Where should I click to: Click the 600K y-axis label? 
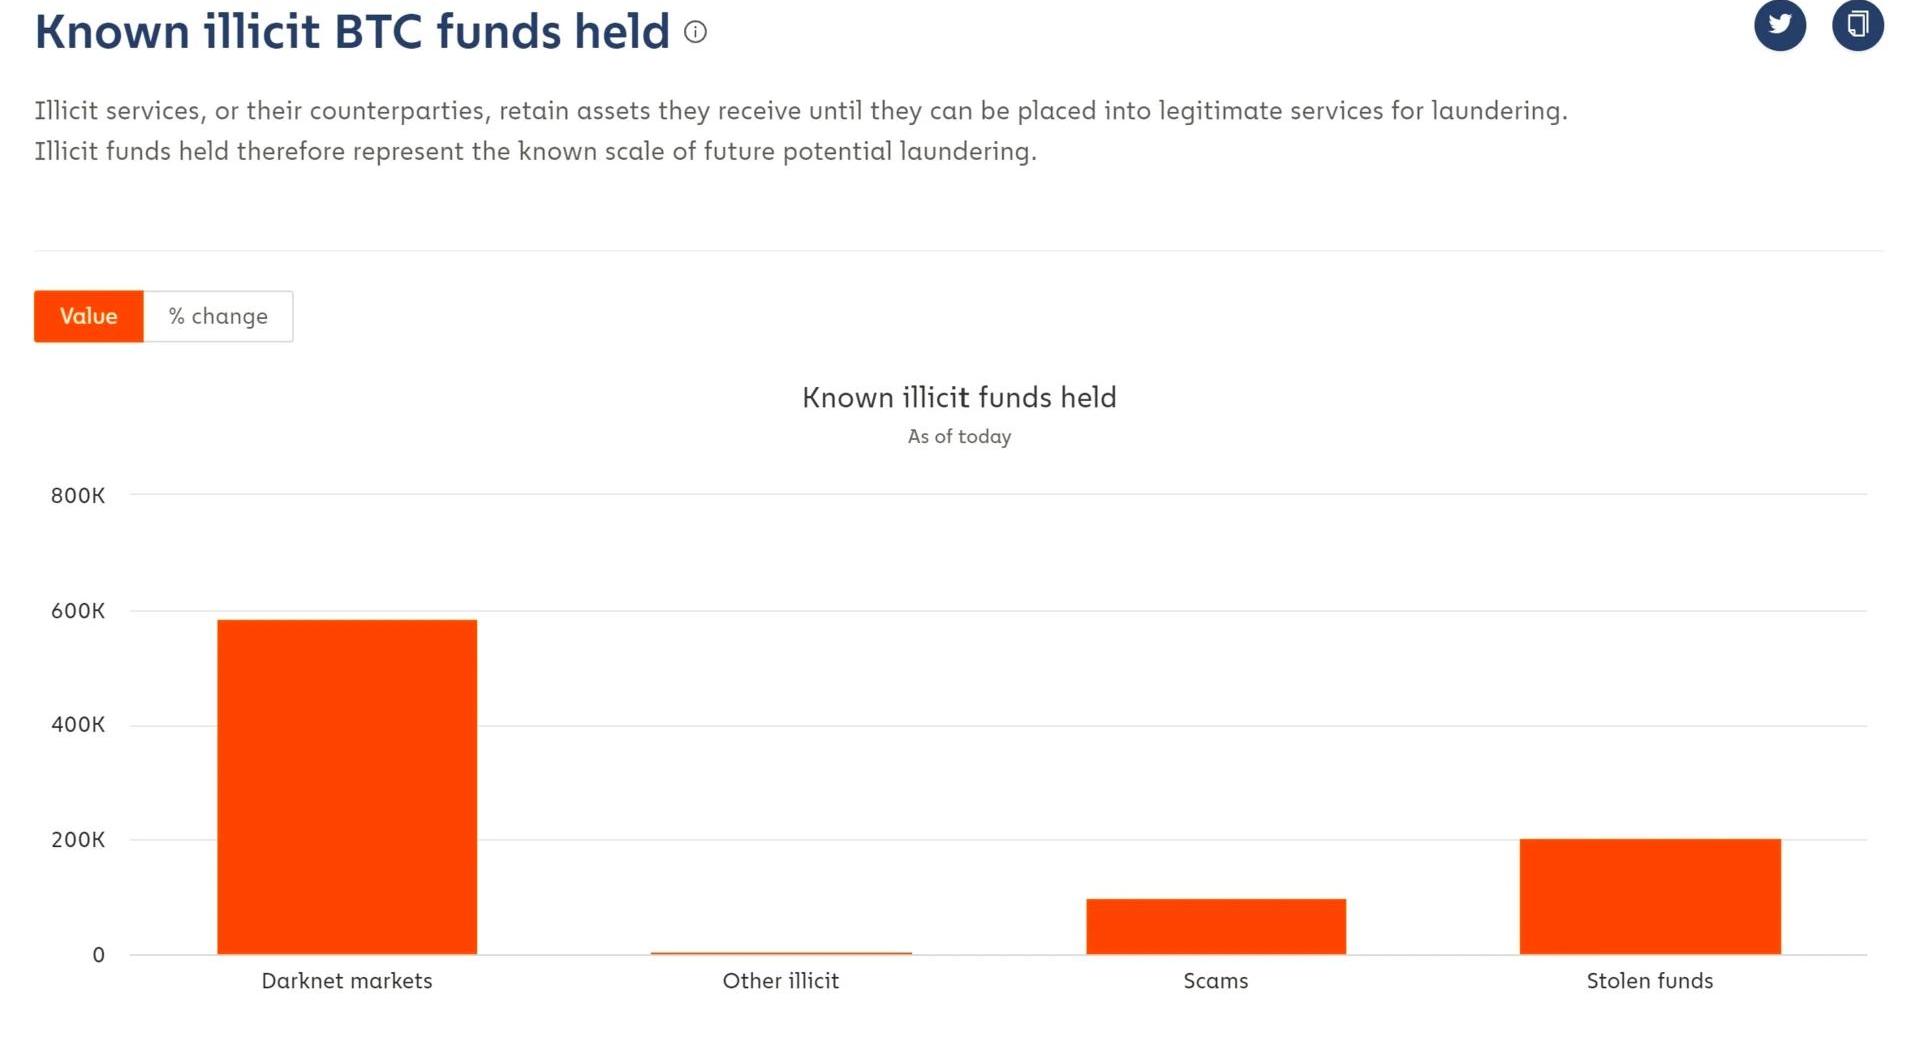[x=78, y=611]
